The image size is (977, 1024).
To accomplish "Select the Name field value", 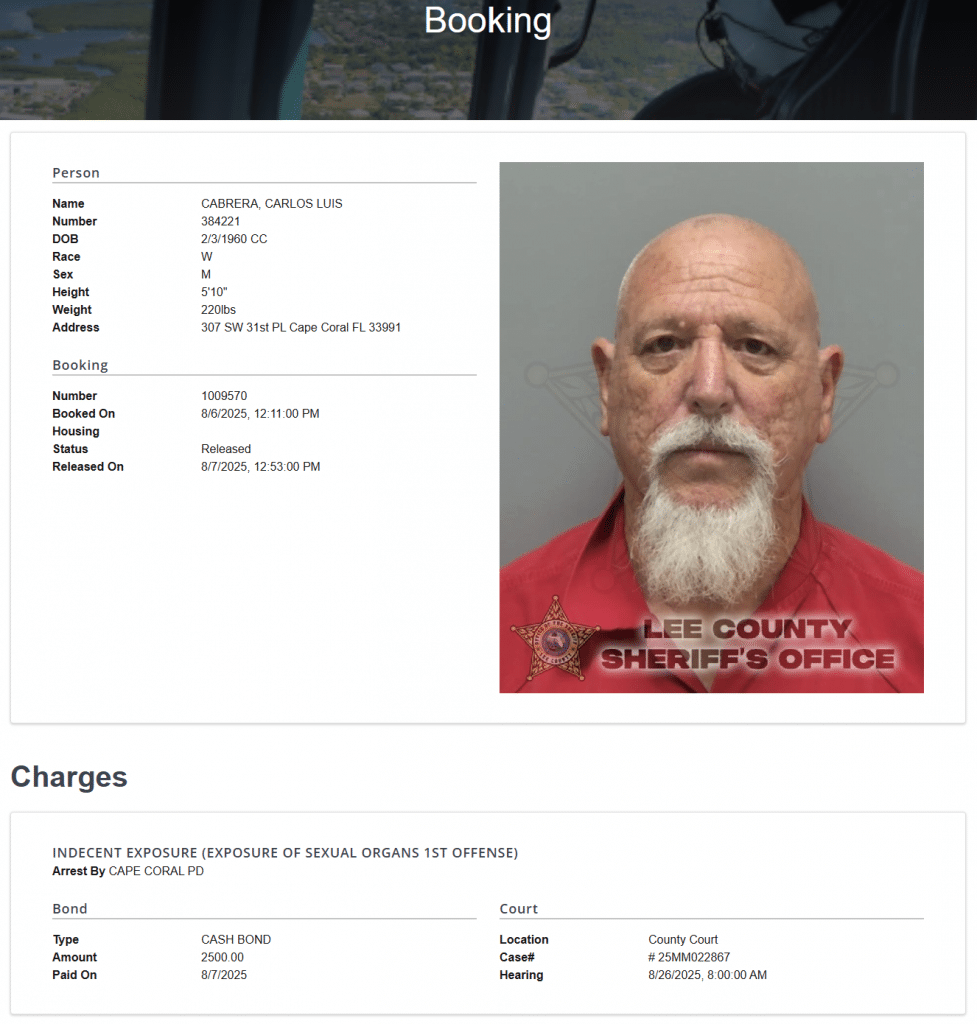I will 272,204.
